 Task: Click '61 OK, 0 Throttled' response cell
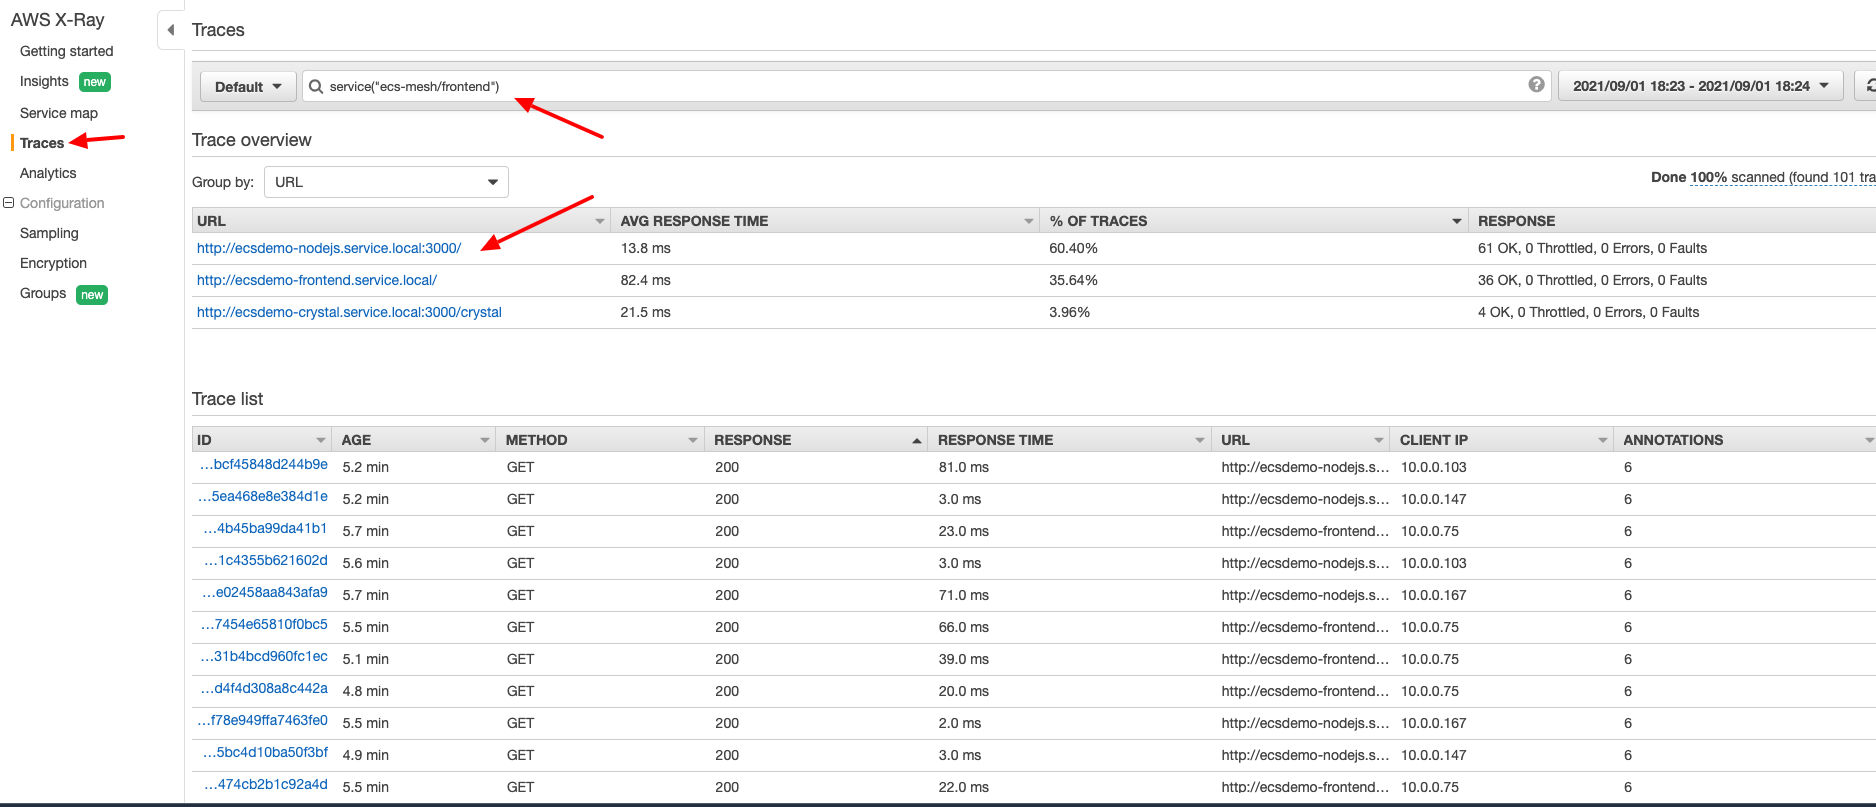[1592, 248]
